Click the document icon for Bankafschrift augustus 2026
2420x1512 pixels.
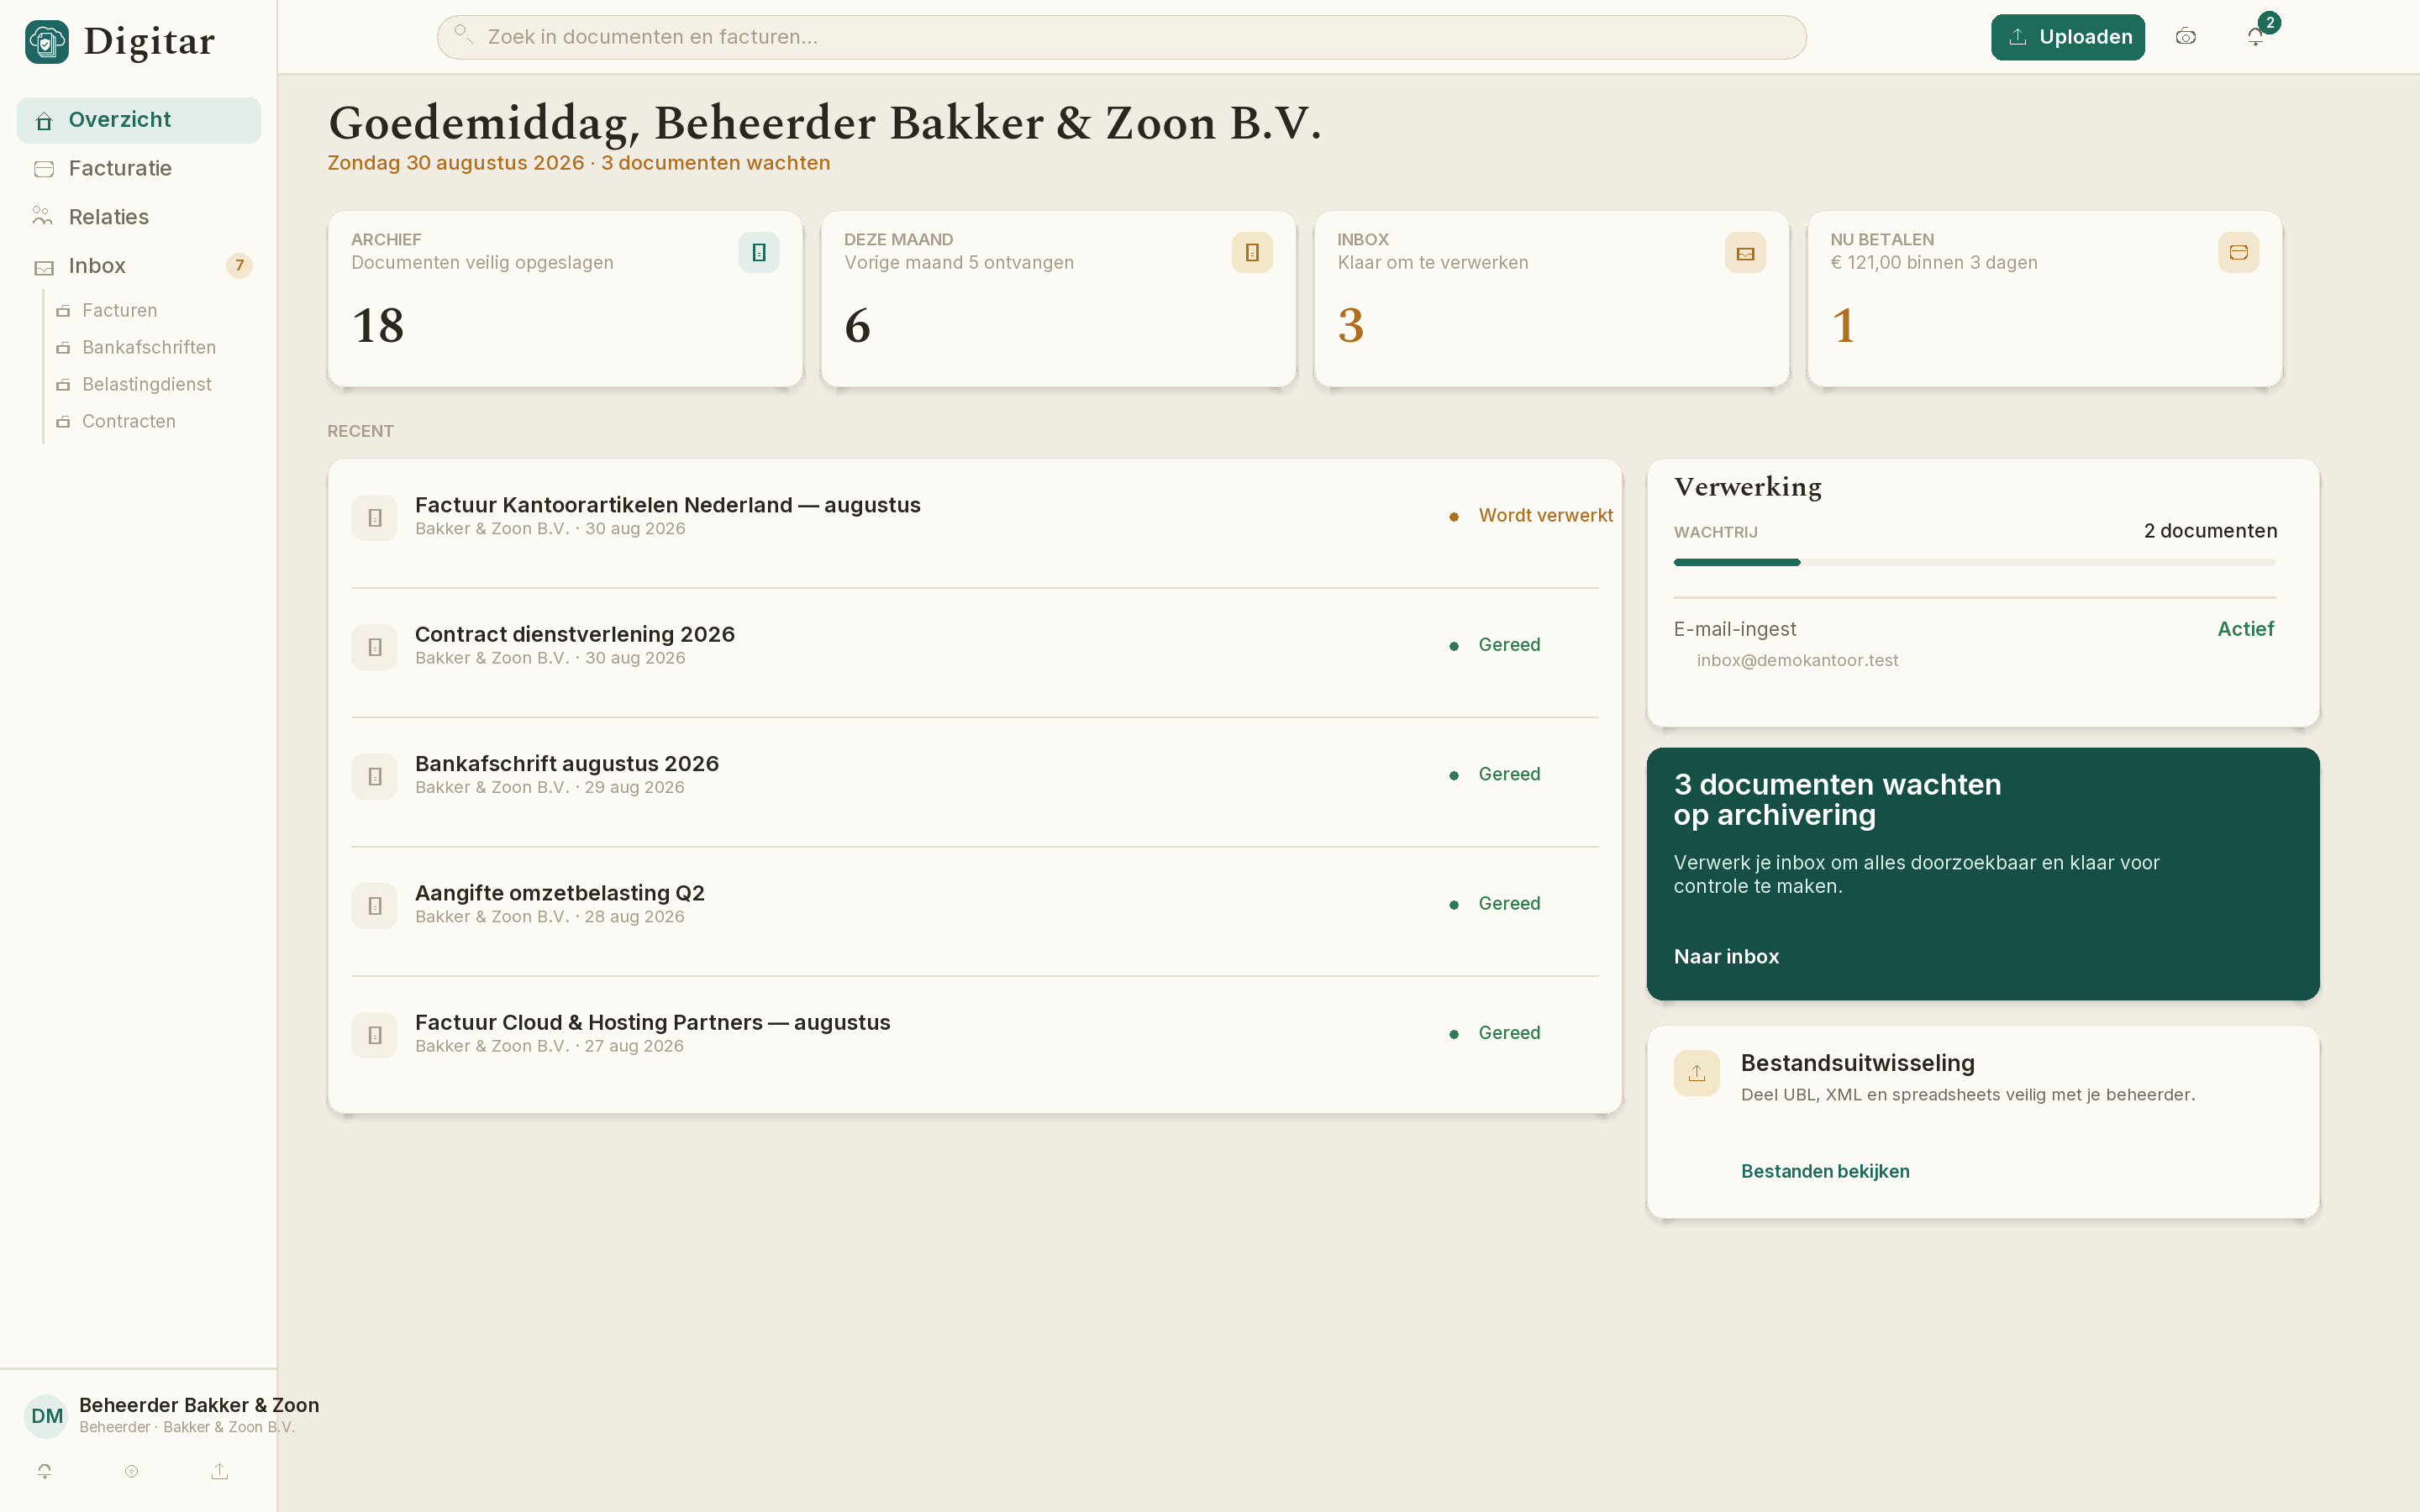(x=375, y=776)
